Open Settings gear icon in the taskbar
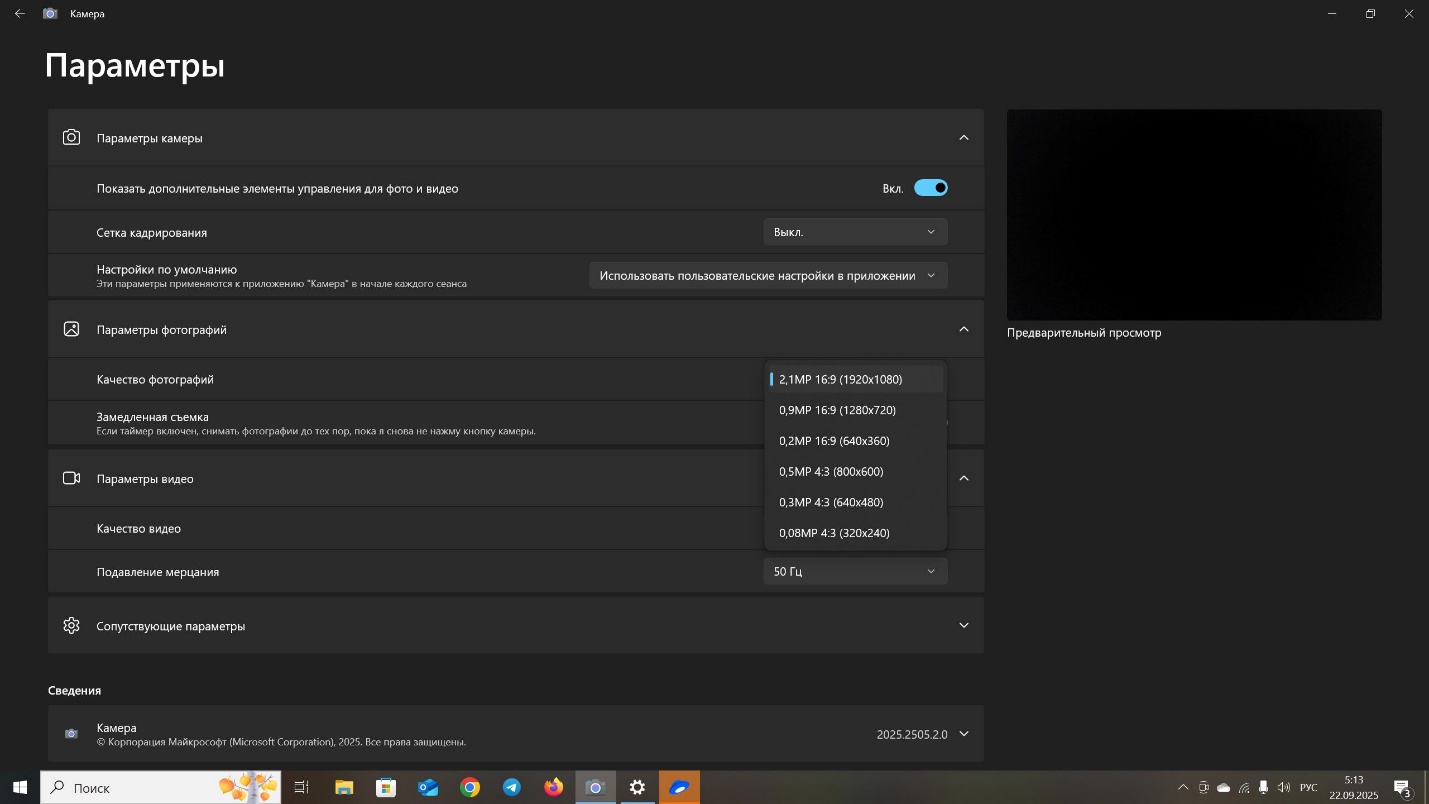The width and height of the screenshot is (1429, 804). tap(637, 788)
